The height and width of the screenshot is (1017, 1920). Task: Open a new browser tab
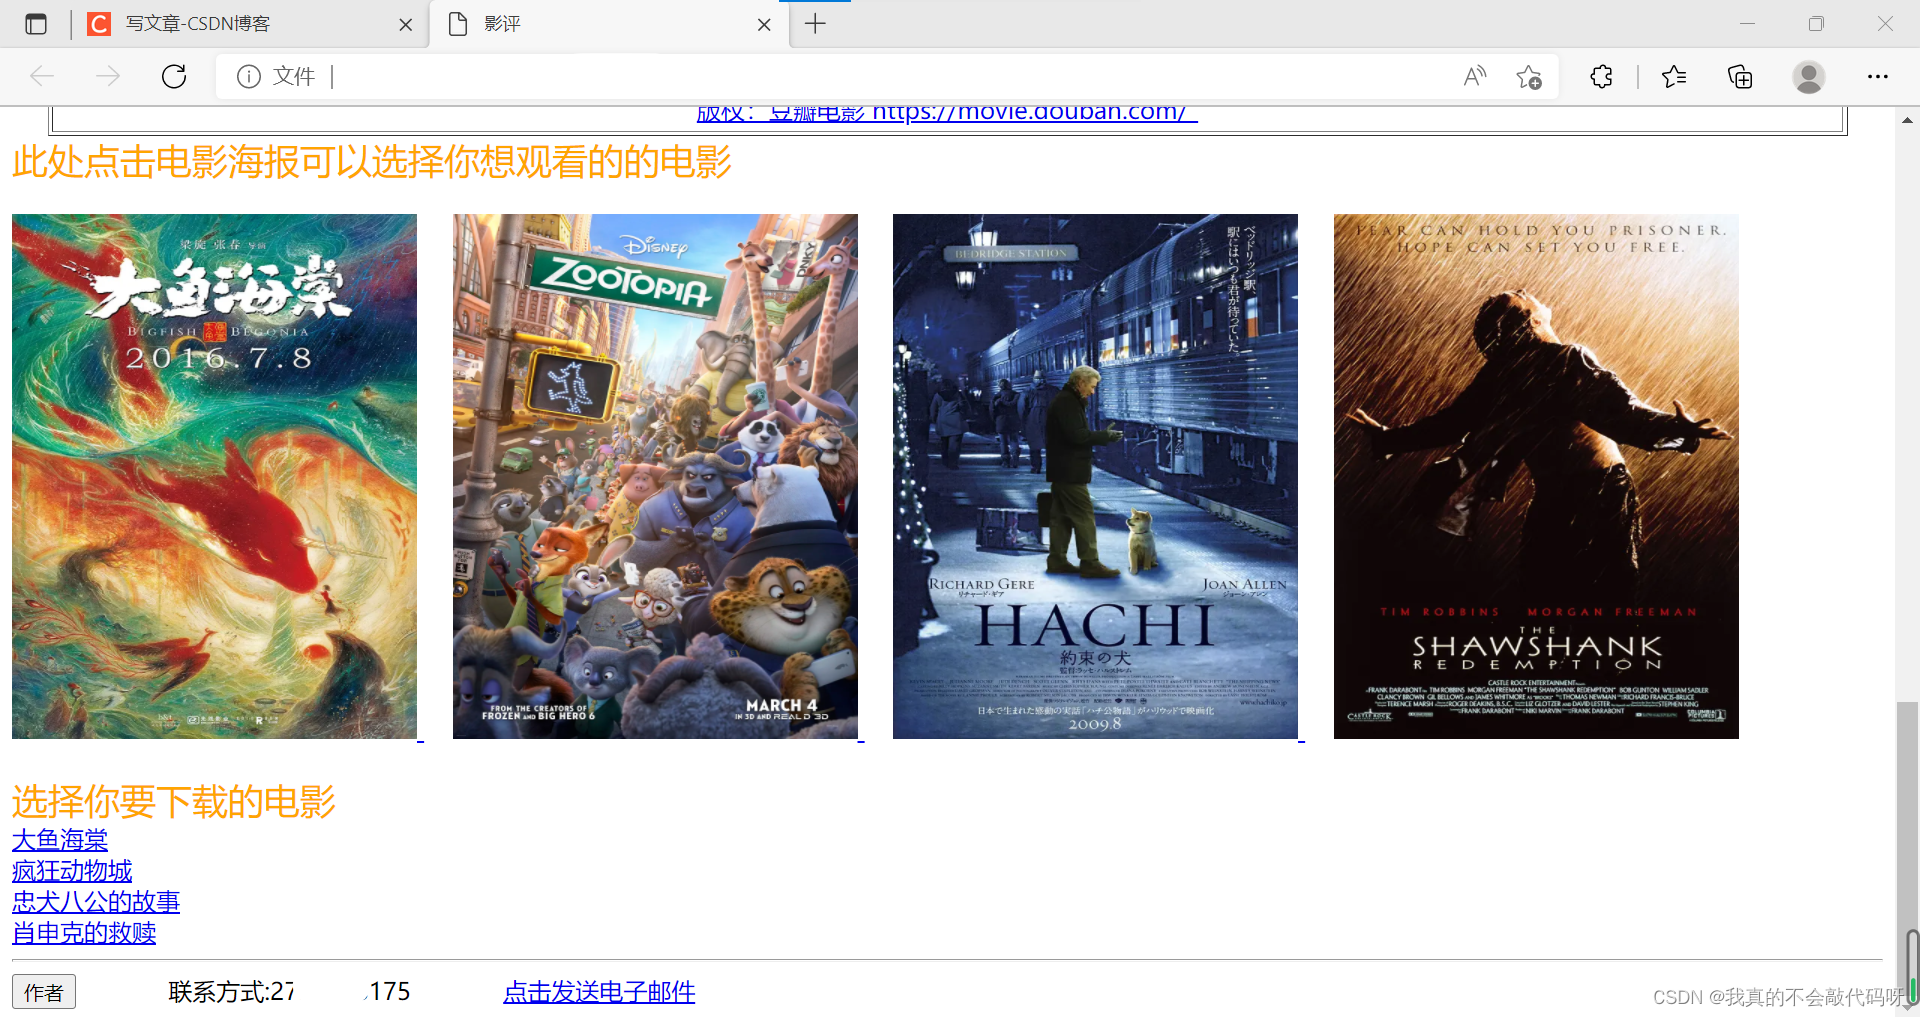[x=815, y=24]
